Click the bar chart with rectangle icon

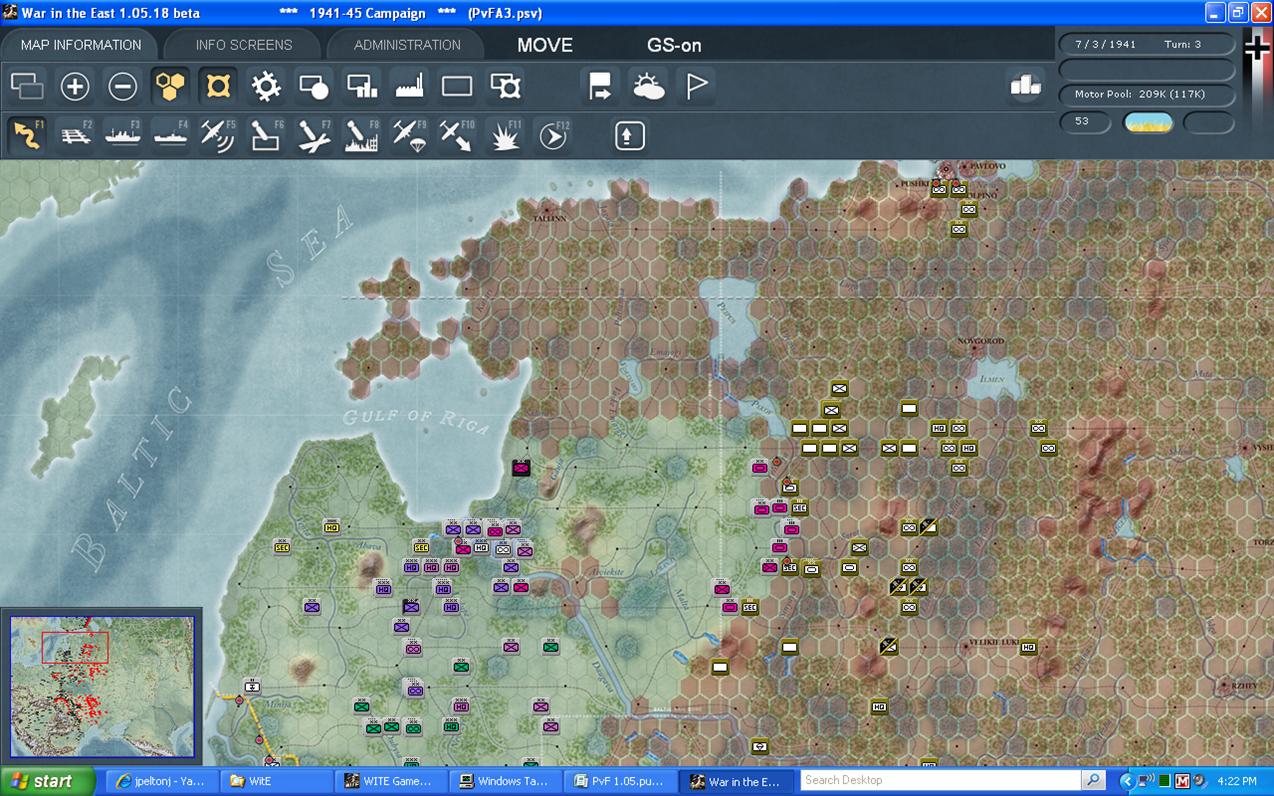362,86
